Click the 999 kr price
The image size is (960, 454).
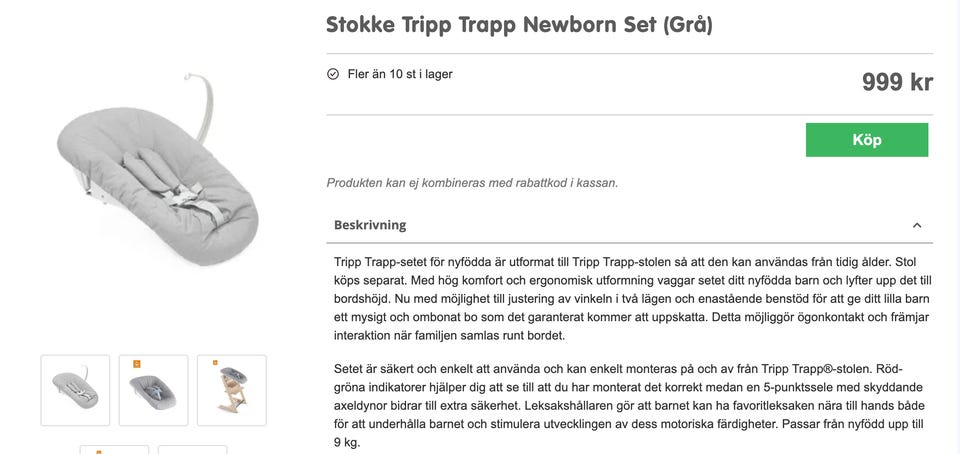[896, 82]
